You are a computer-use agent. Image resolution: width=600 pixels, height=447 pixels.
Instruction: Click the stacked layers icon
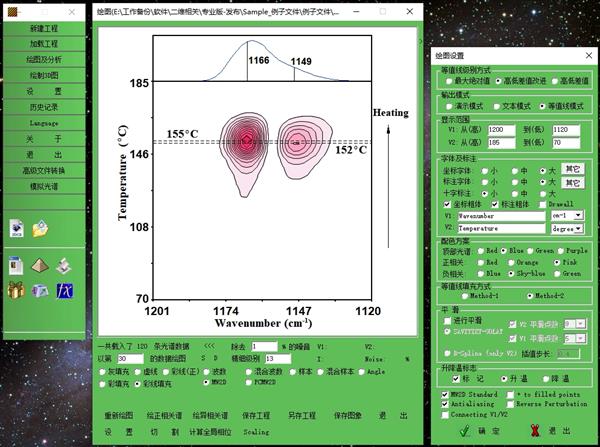[63, 265]
